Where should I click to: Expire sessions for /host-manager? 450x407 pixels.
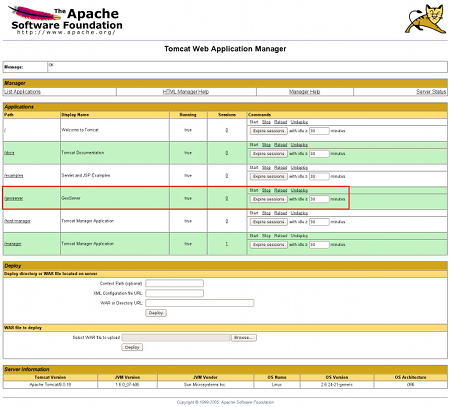[269, 222]
